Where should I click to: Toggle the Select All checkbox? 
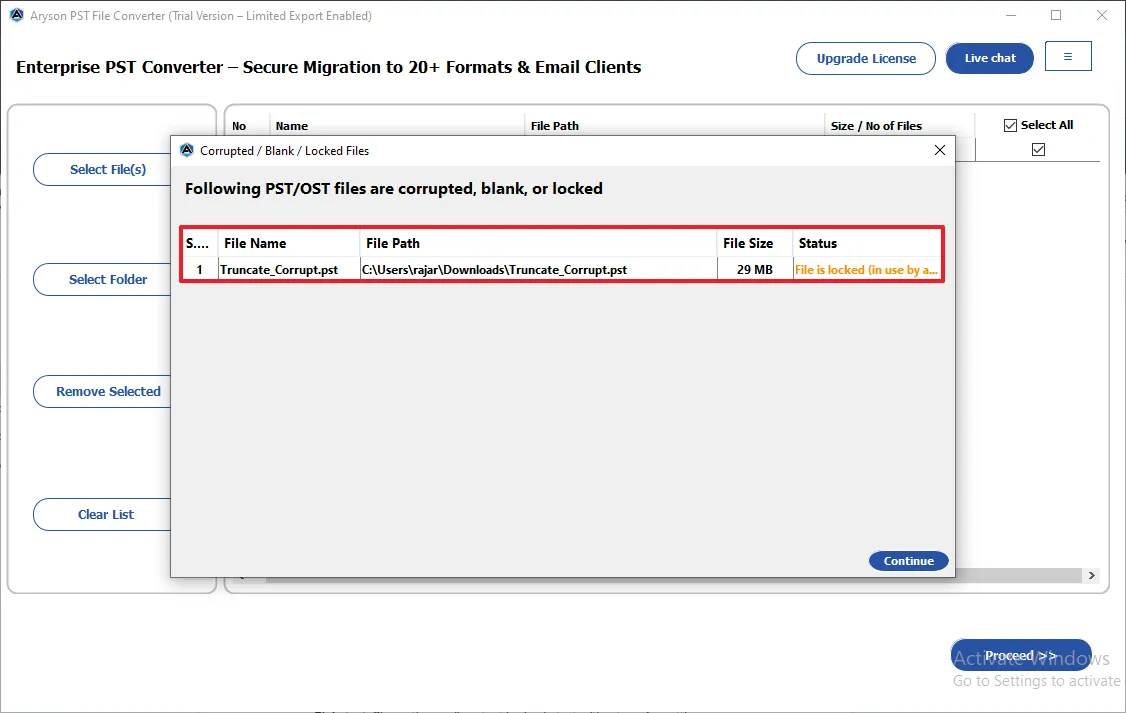1010,125
